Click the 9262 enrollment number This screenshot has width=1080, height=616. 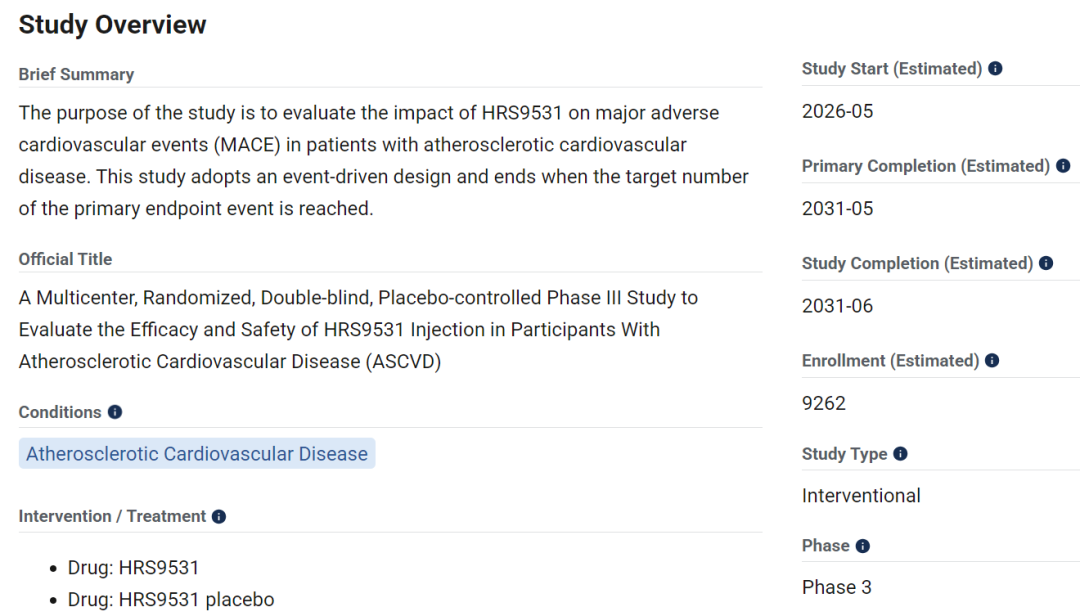[x=824, y=403]
